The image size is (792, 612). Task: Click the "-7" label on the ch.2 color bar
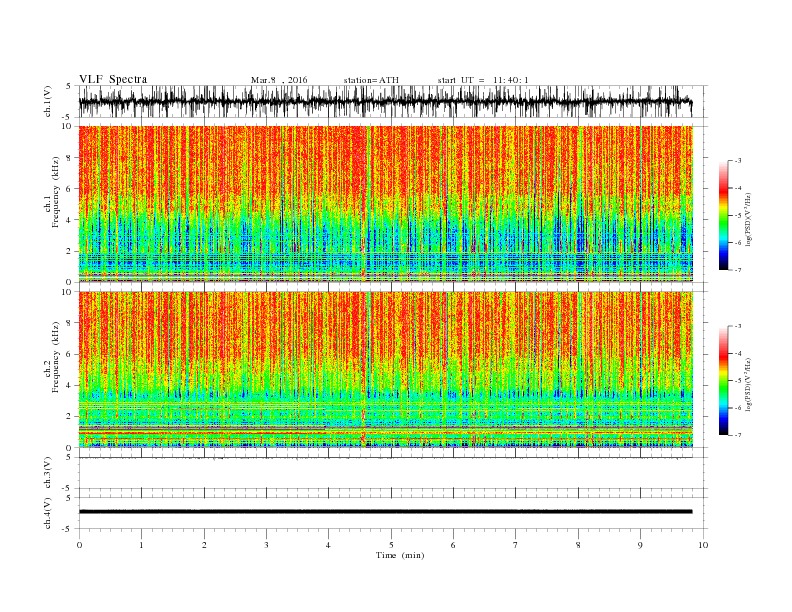coord(737,435)
